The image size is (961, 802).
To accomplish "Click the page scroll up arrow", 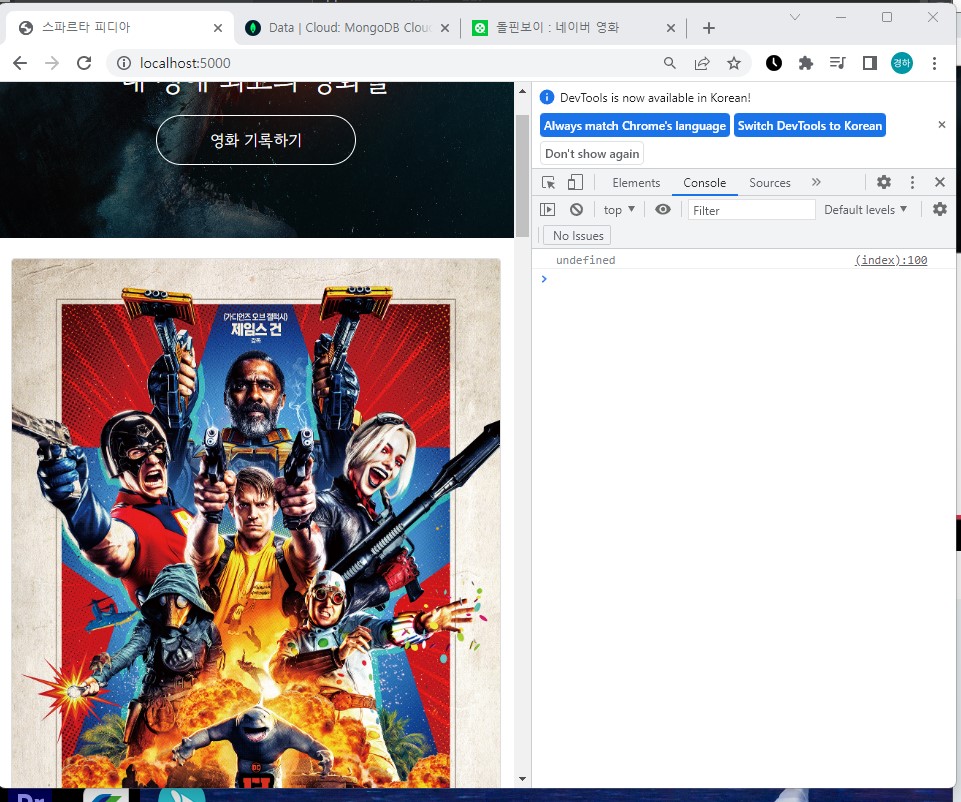I will [522, 92].
